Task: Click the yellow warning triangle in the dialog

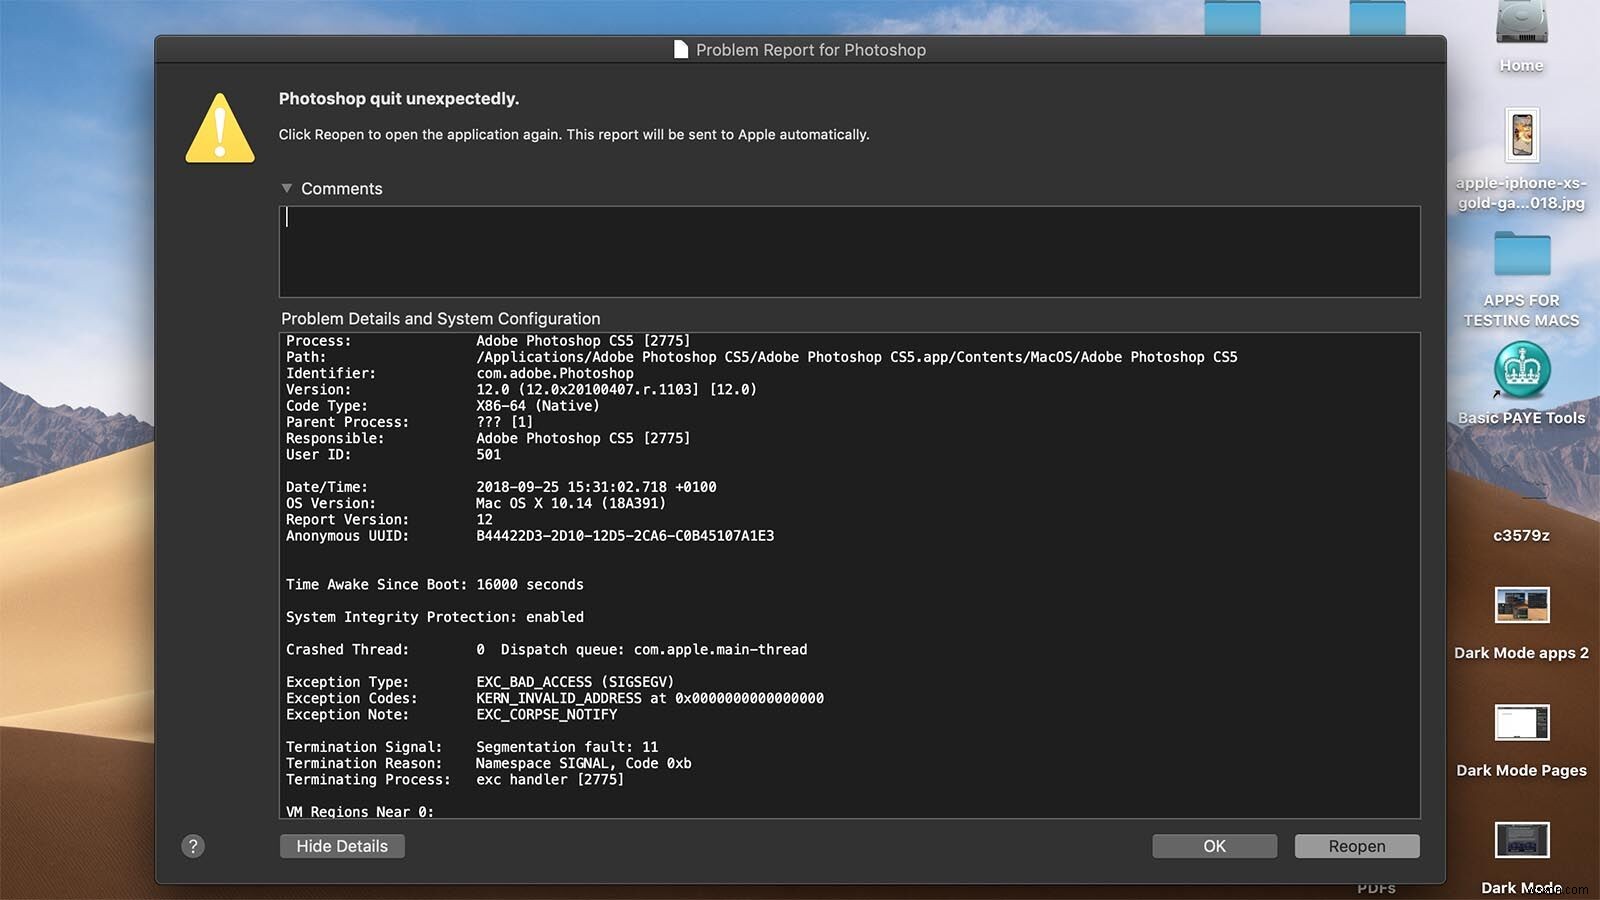Action: click(x=219, y=128)
